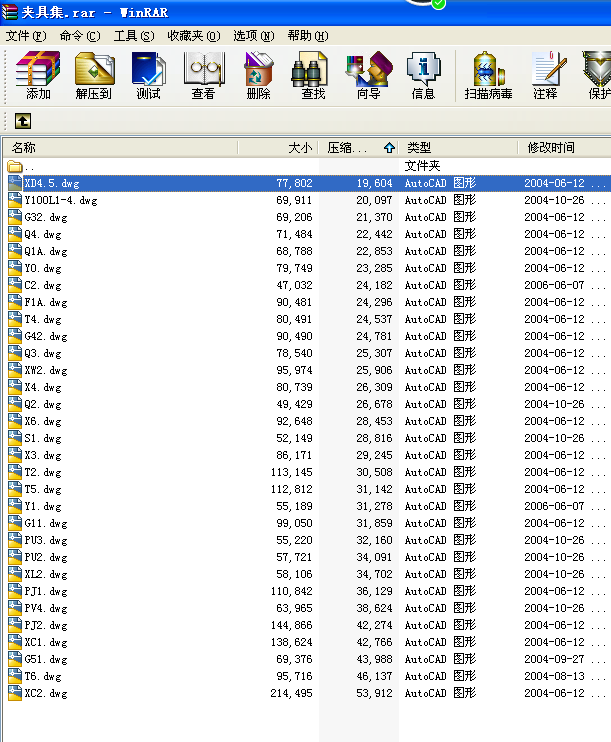Click the file icon of S1.dwg
This screenshot has height=742, width=611.
coord(15,438)
